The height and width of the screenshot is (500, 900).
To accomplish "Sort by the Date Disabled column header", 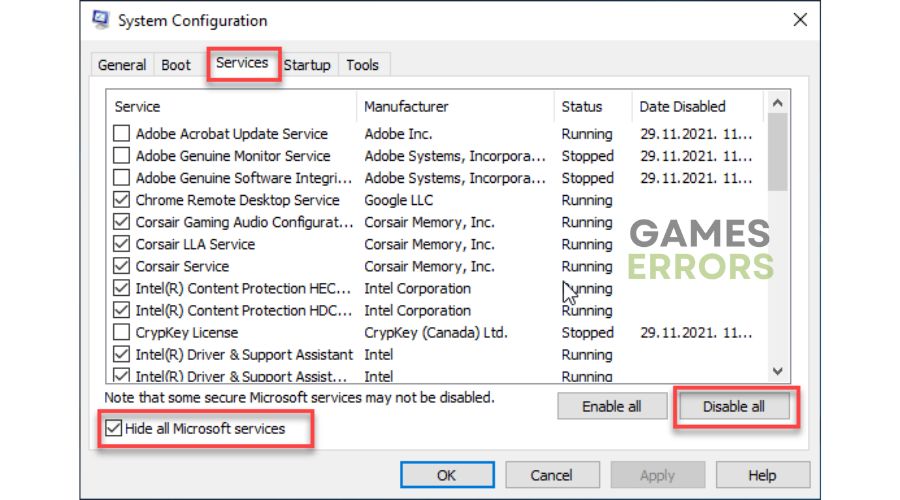I will point(698,106).
